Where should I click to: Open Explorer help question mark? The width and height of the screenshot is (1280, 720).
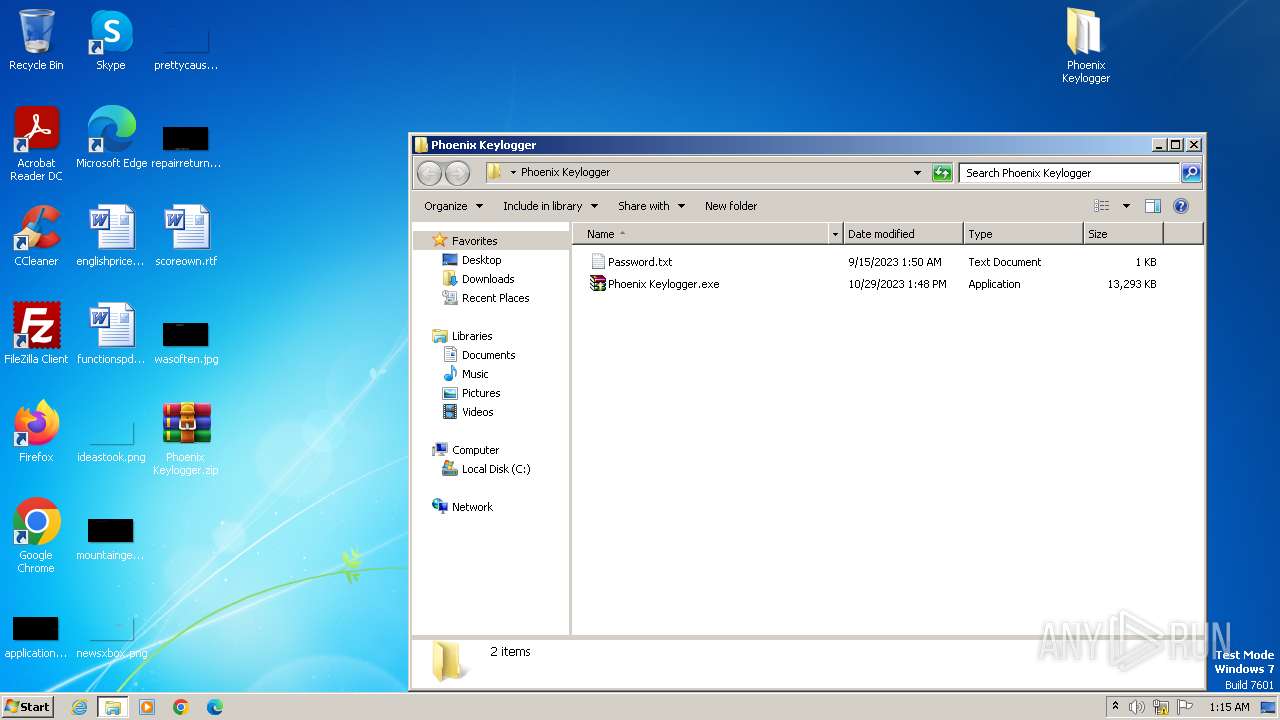(1180, 206)
